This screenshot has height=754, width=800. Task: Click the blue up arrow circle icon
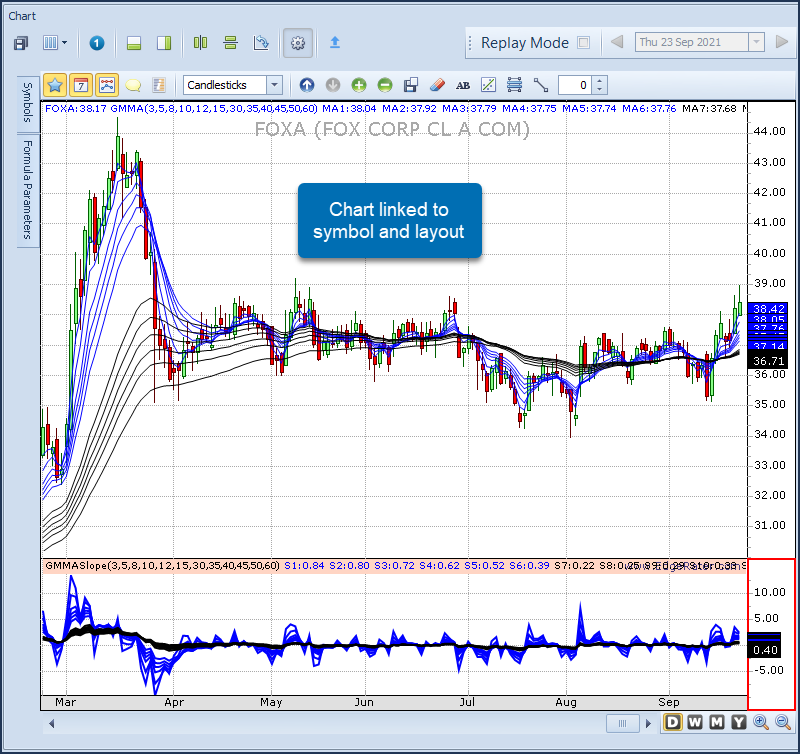[x=307, y=85]
